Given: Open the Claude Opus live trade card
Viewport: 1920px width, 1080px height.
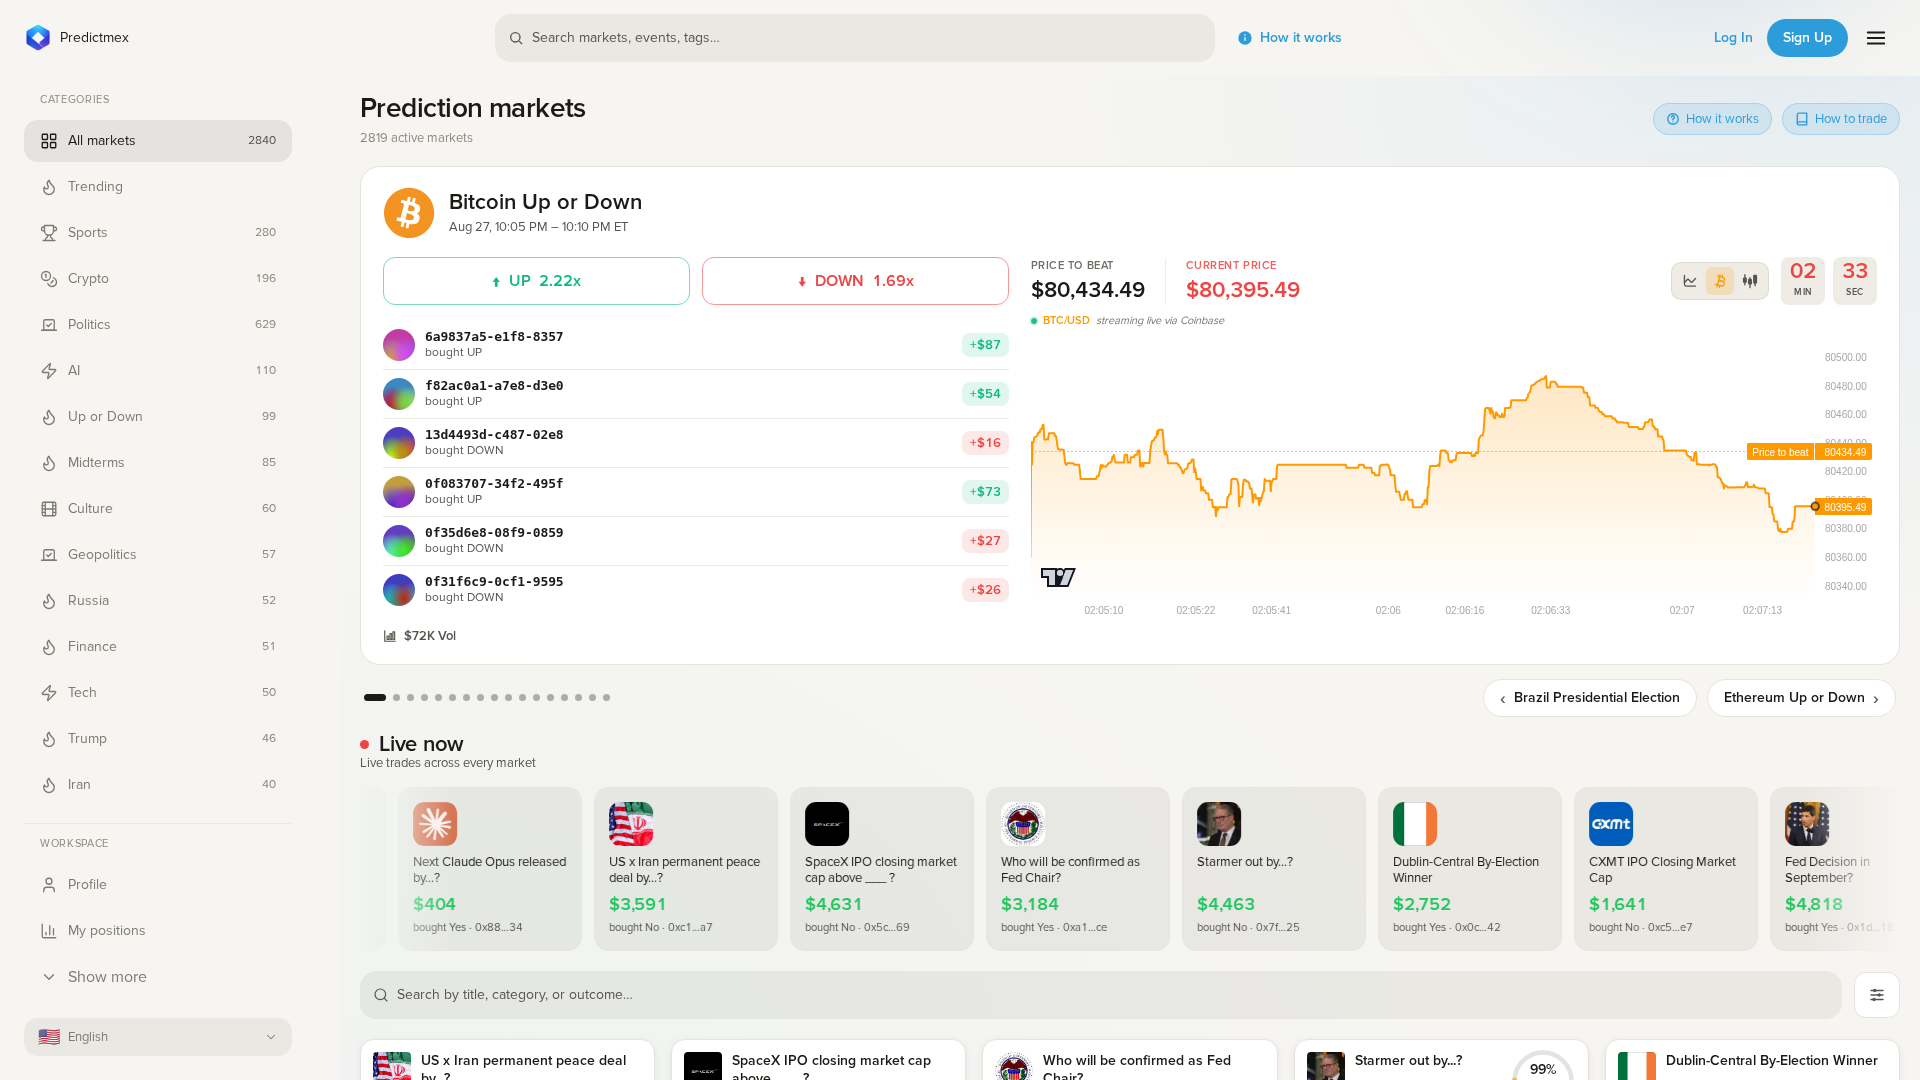Looking at the screenshot, I should [490, 869].
